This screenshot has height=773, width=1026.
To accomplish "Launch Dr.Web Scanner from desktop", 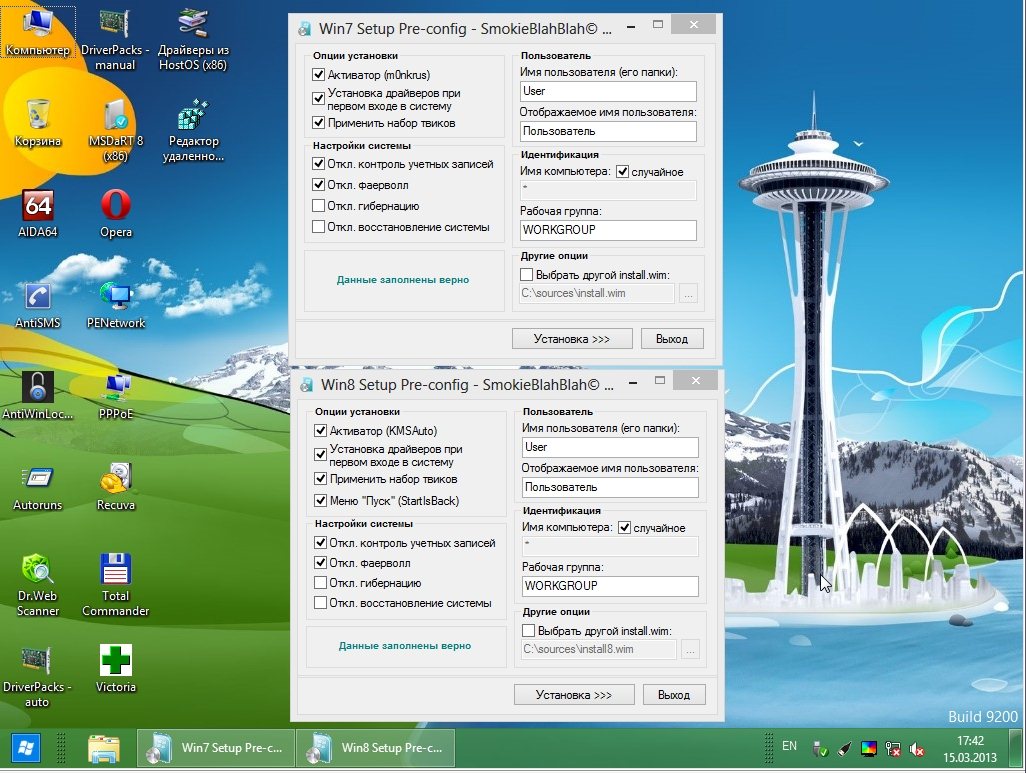I will [38, 570].
